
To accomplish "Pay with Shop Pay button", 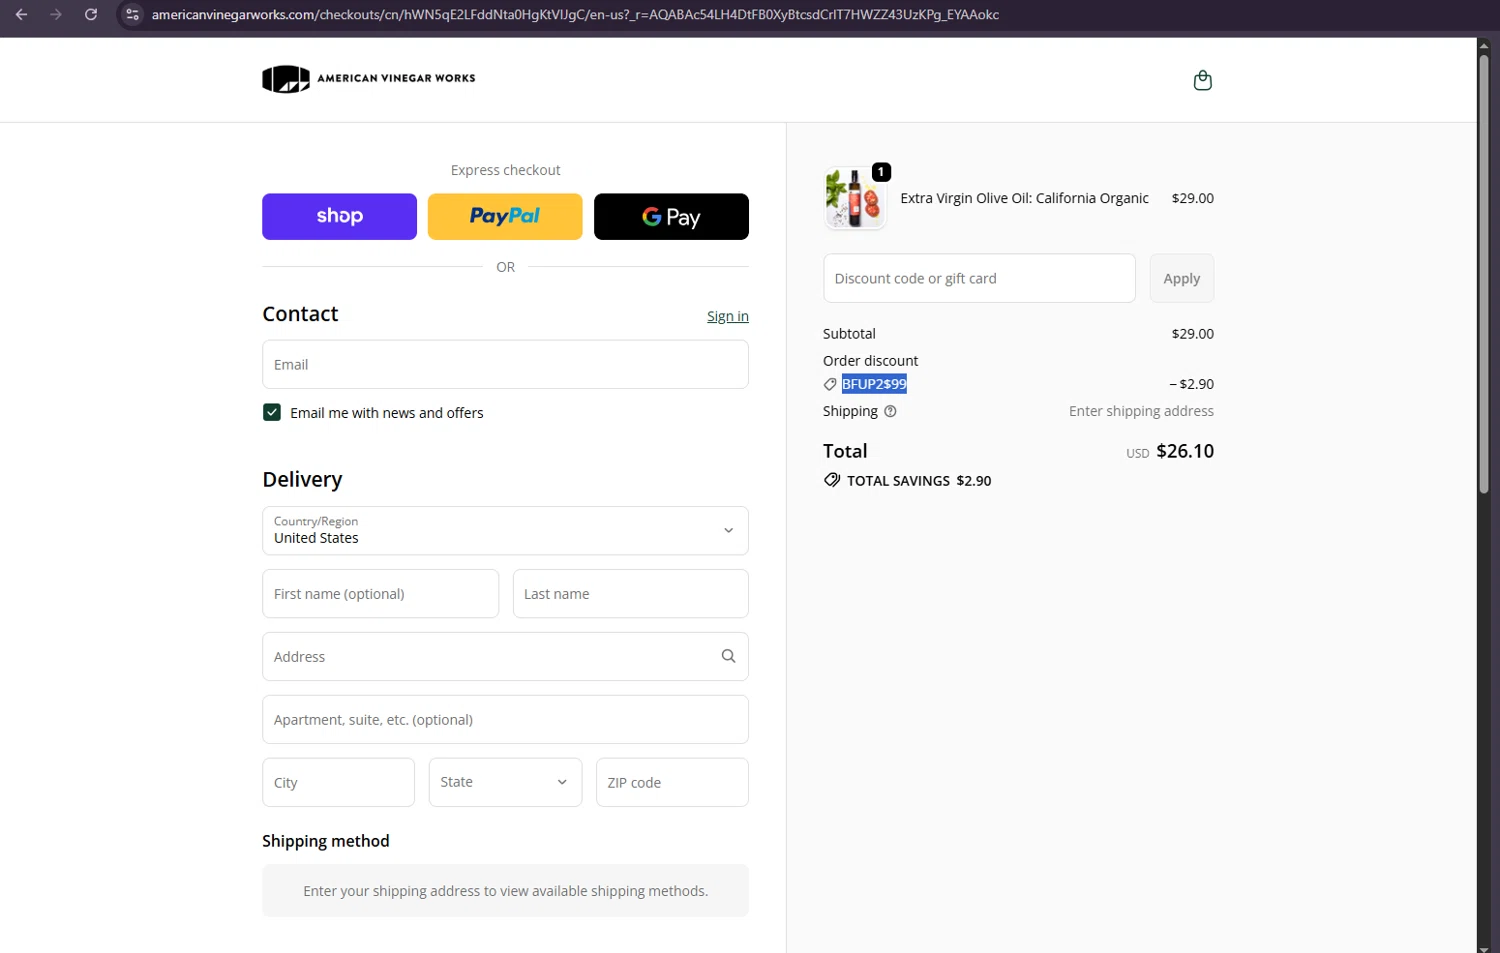I will tap(339, 217).
